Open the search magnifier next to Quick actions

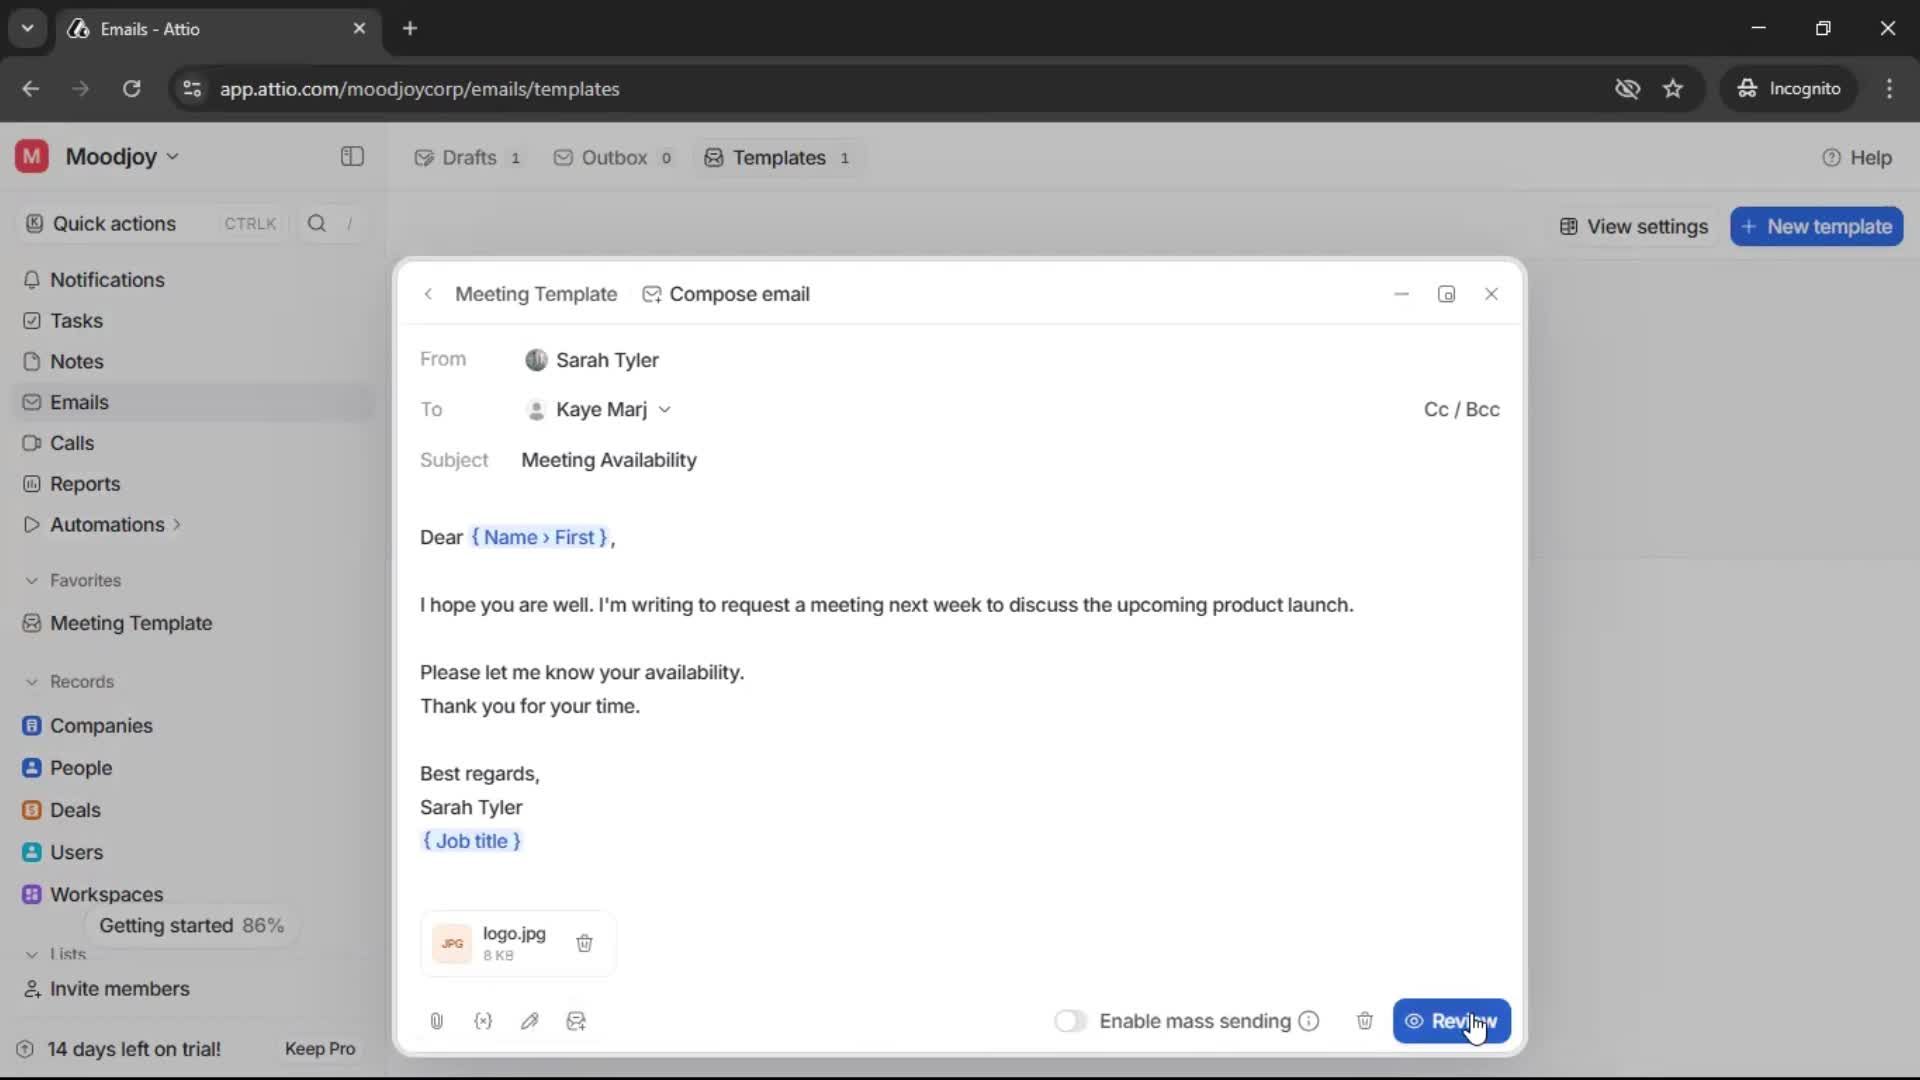coord(316,223)
